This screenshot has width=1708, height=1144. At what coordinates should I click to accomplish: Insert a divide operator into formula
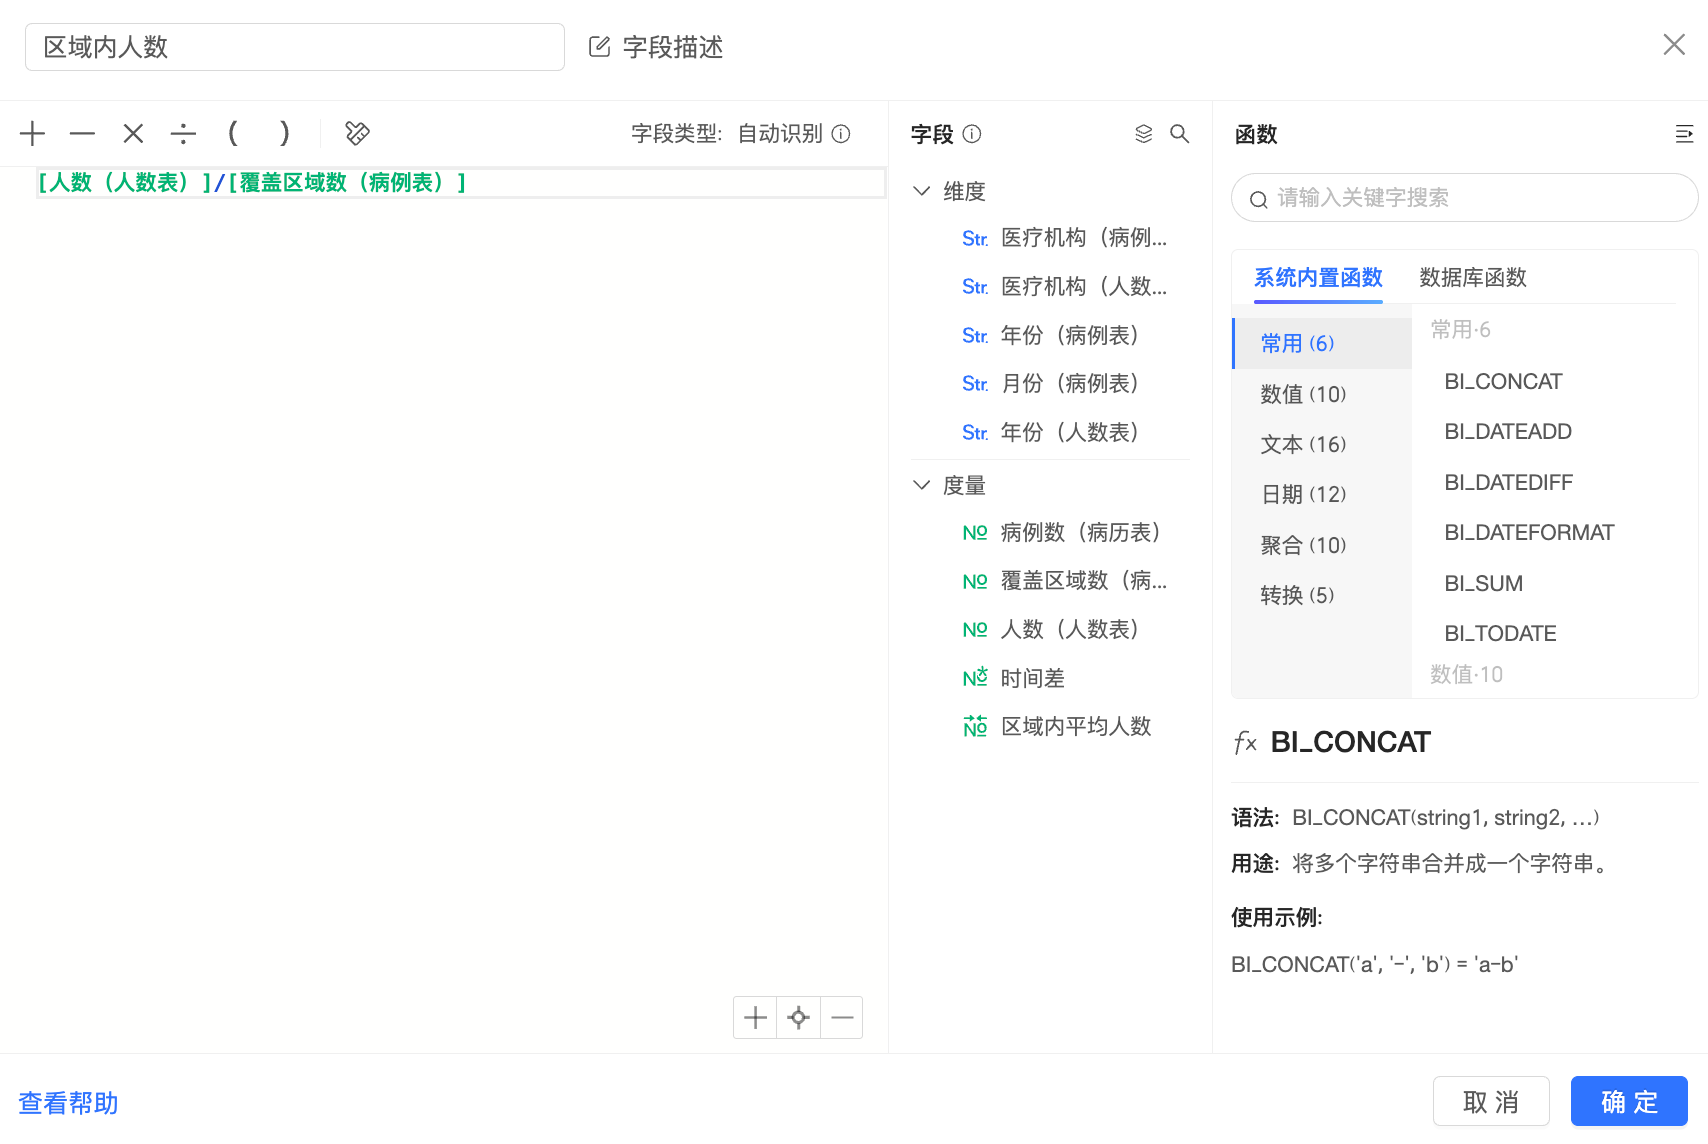tap(183, 133)
